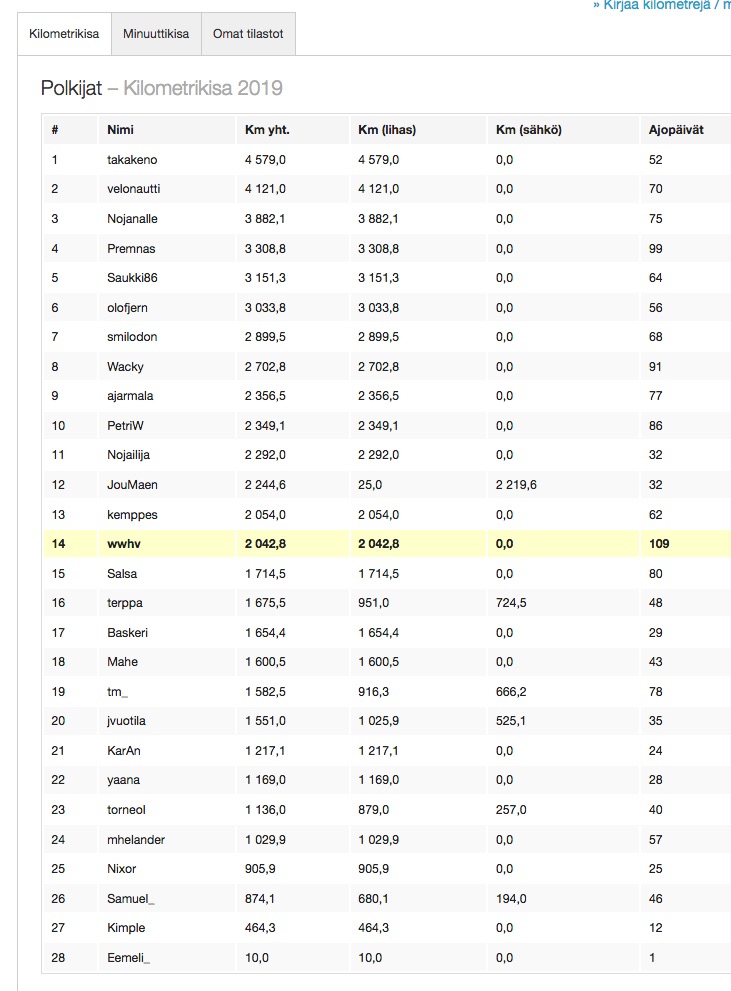731x991 pixels.
Task: Click the Nimi column header
Action: 120,130
